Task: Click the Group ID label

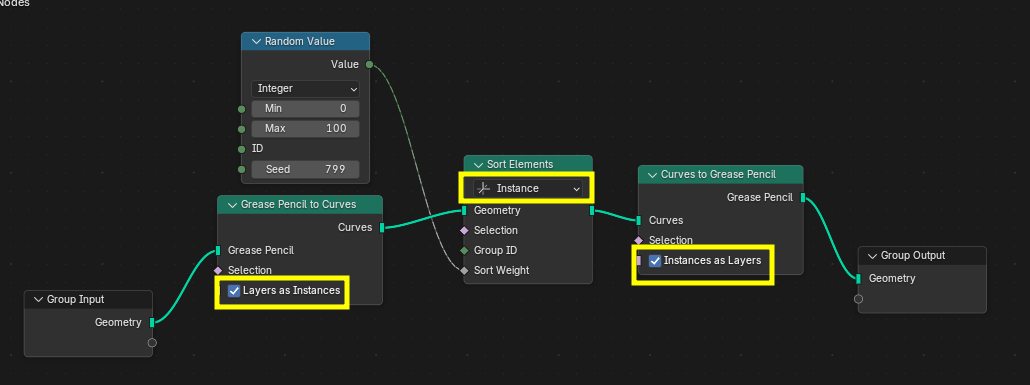Action: click(x=495, y=250)
